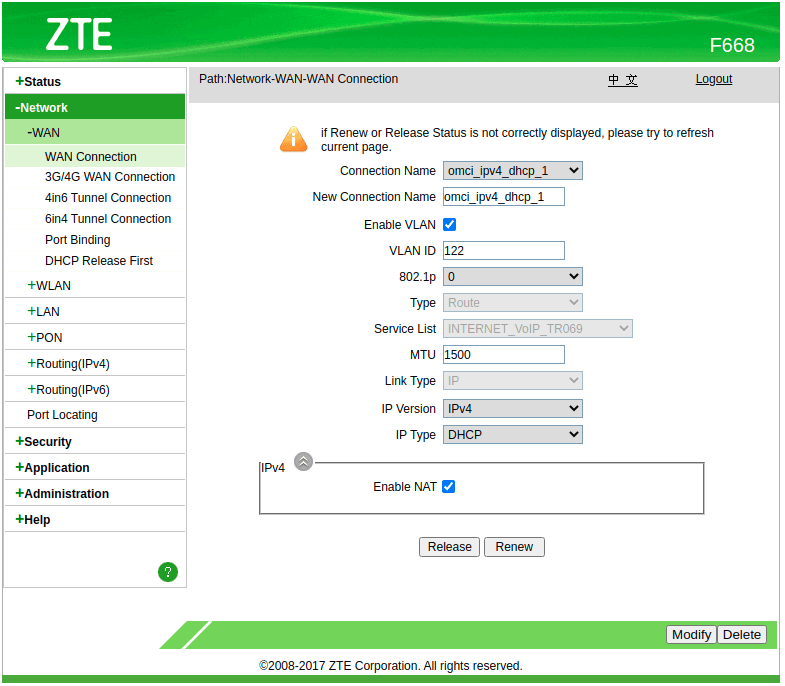Viewport: 785px width, 686px height.
Task: Open DHCP Release First page
Action: point(99,261)
